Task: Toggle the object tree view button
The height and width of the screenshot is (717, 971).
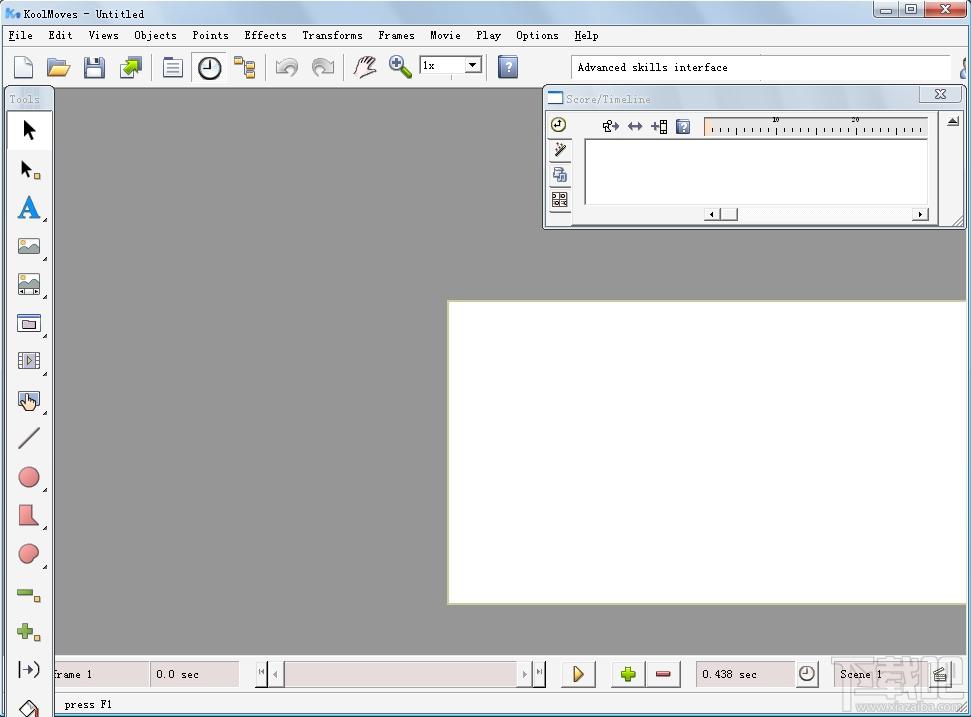Action: pyautogui.click(x=245, y=67)
